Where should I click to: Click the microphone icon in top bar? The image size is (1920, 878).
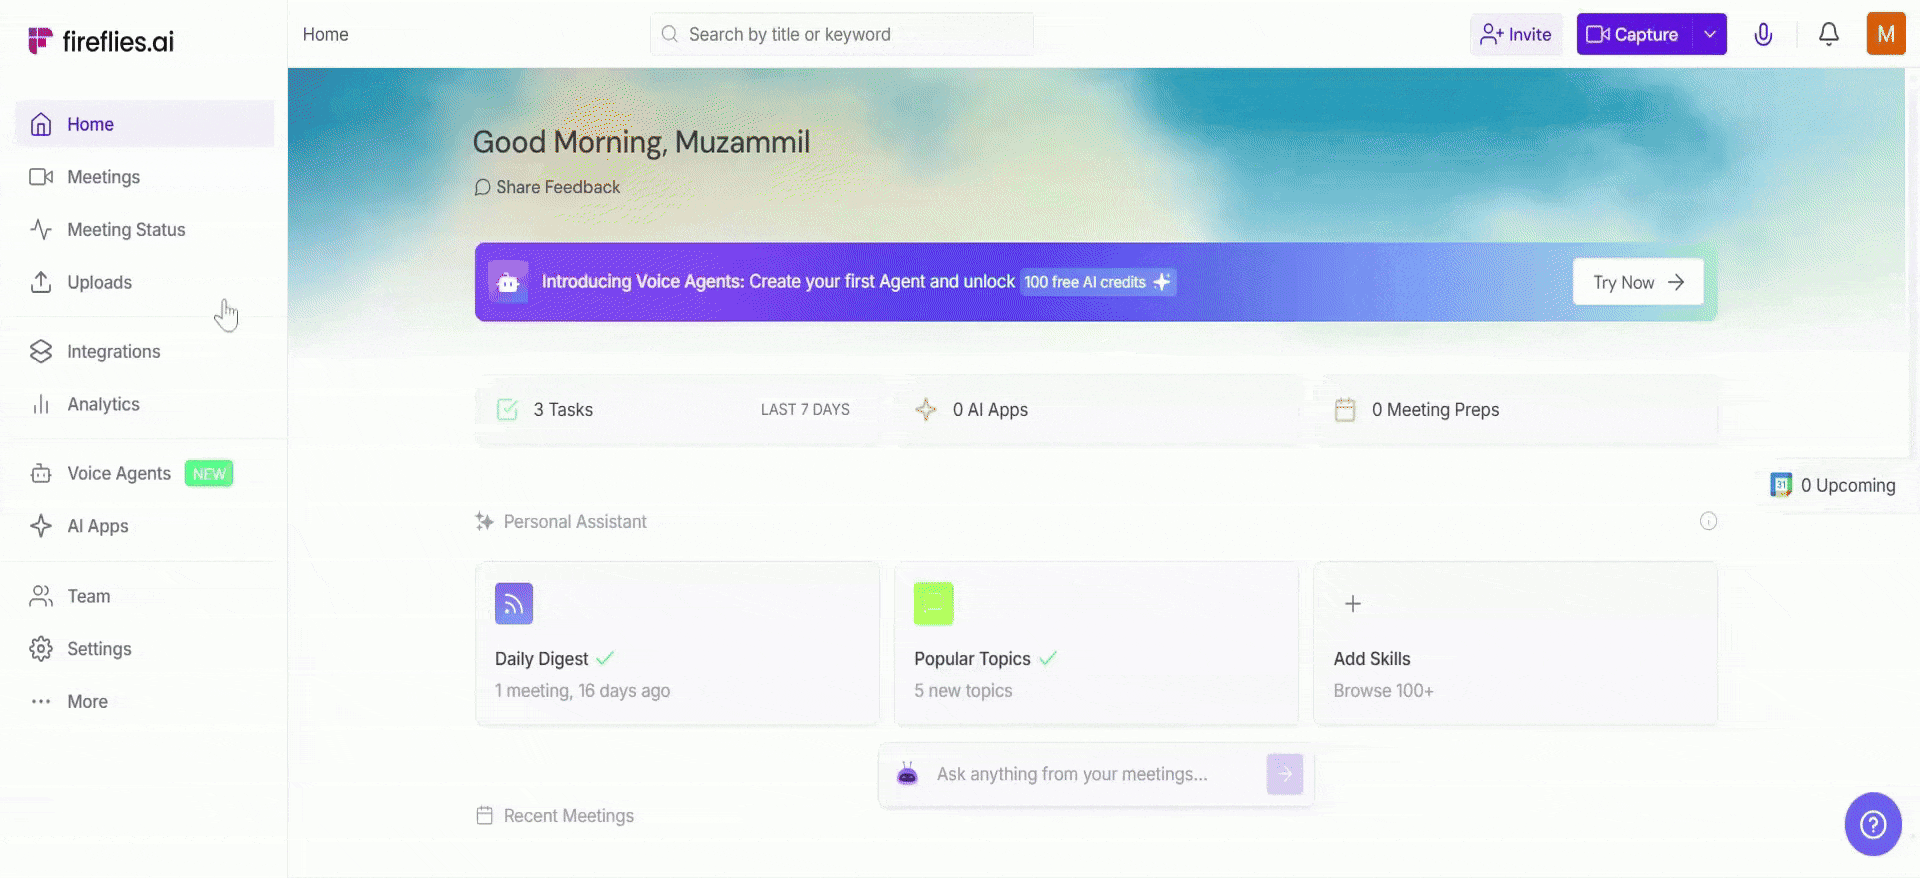[1763, 35]
